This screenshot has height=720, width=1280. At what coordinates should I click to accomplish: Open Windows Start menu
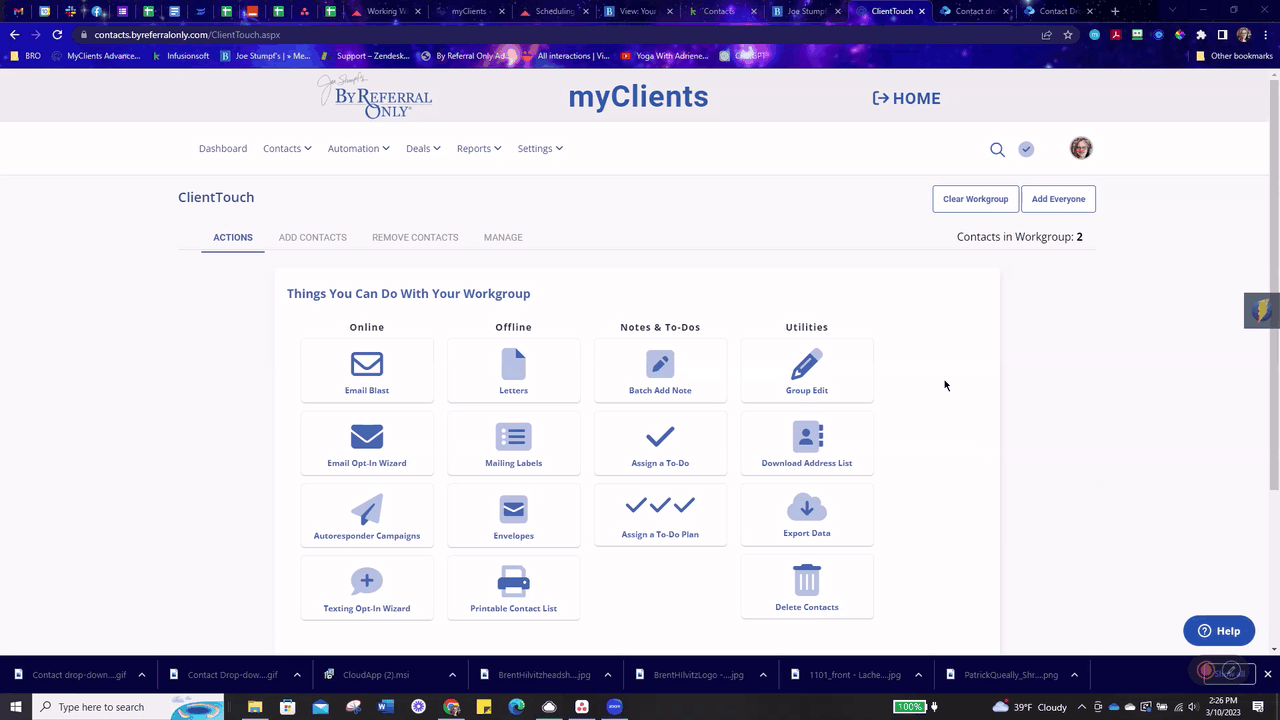pyautogui.click(x=16, y=707)
